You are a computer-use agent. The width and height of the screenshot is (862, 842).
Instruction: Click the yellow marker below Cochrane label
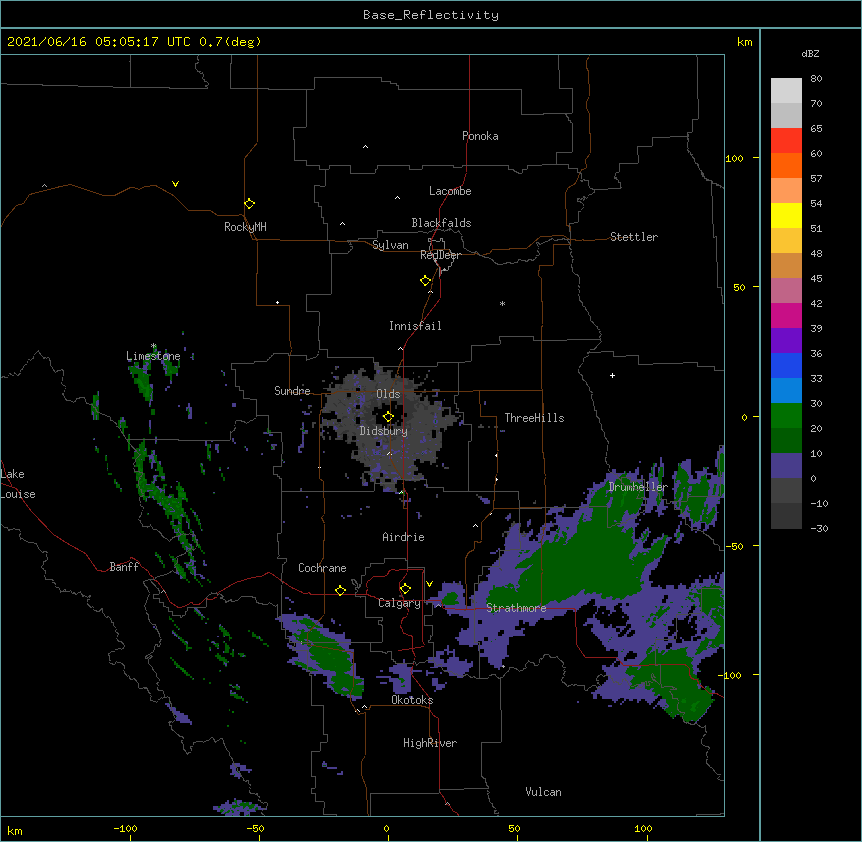pyautogui.click(x=340, y=590)
